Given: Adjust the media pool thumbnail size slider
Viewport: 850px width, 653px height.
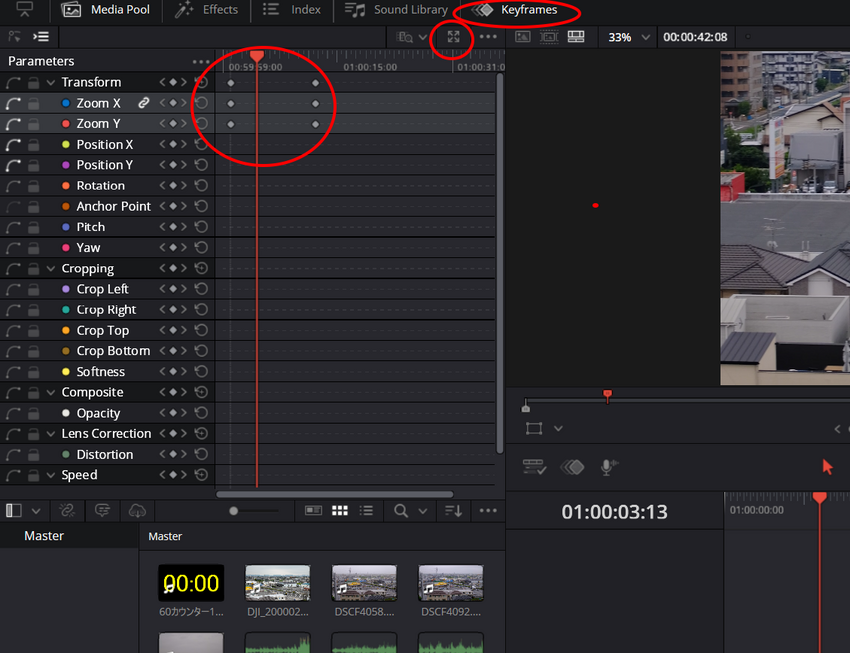Looking at the screenshot, I should 234,511.
